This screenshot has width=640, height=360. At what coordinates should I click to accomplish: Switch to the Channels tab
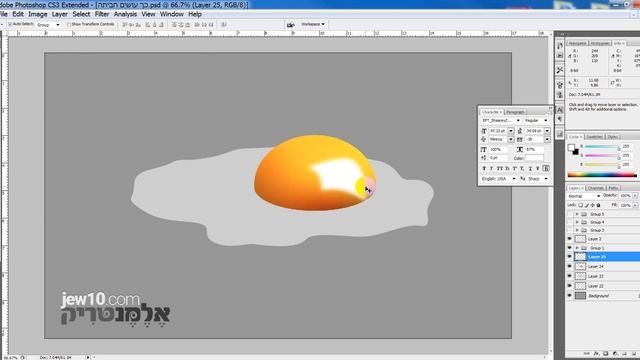point(596,188)
